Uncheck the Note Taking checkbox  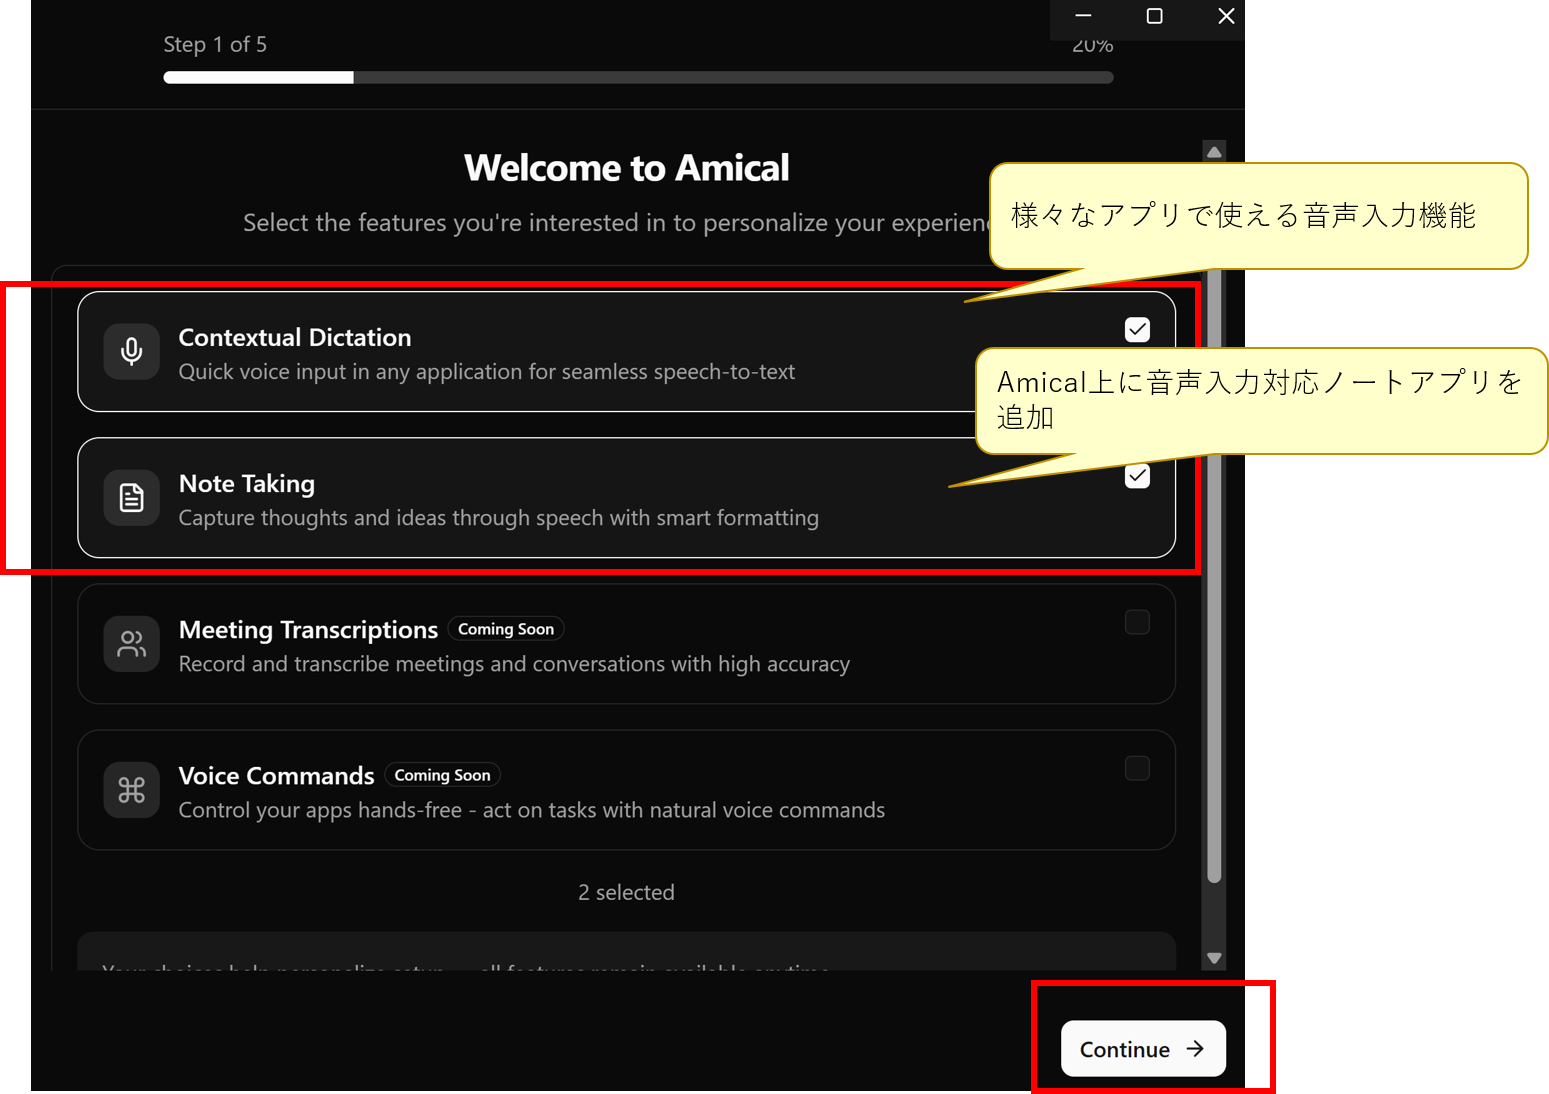click(x=1137, y=476)
